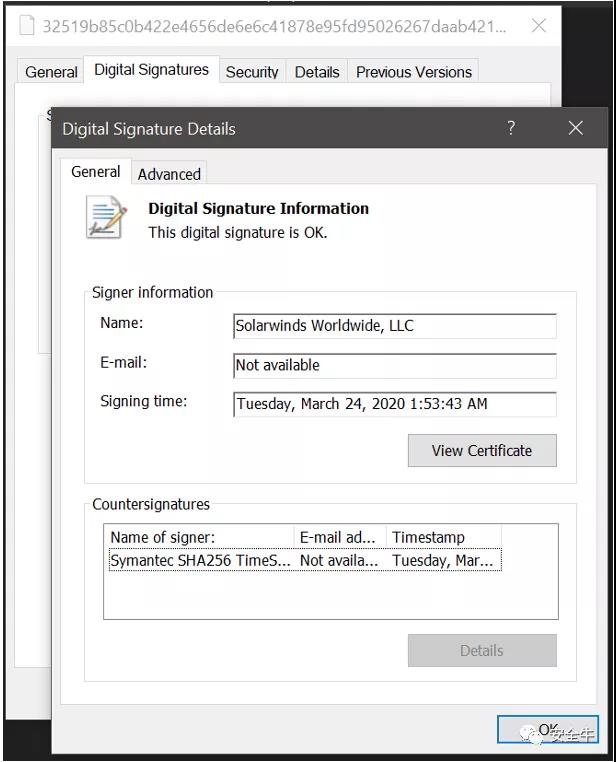Select the General tab in signature details
Viewport: 616px width, 762px height.
pyautogui.click(x=95, y=172)
